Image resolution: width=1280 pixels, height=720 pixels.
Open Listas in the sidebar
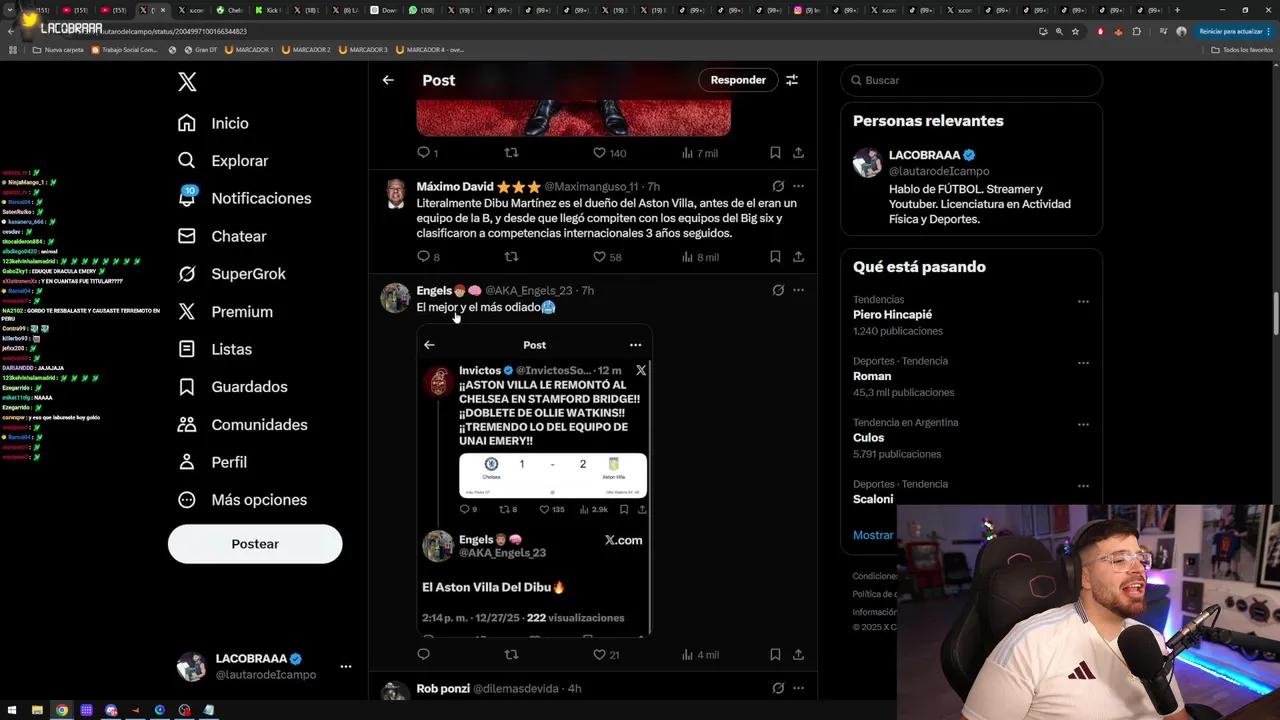coord(215,349)
